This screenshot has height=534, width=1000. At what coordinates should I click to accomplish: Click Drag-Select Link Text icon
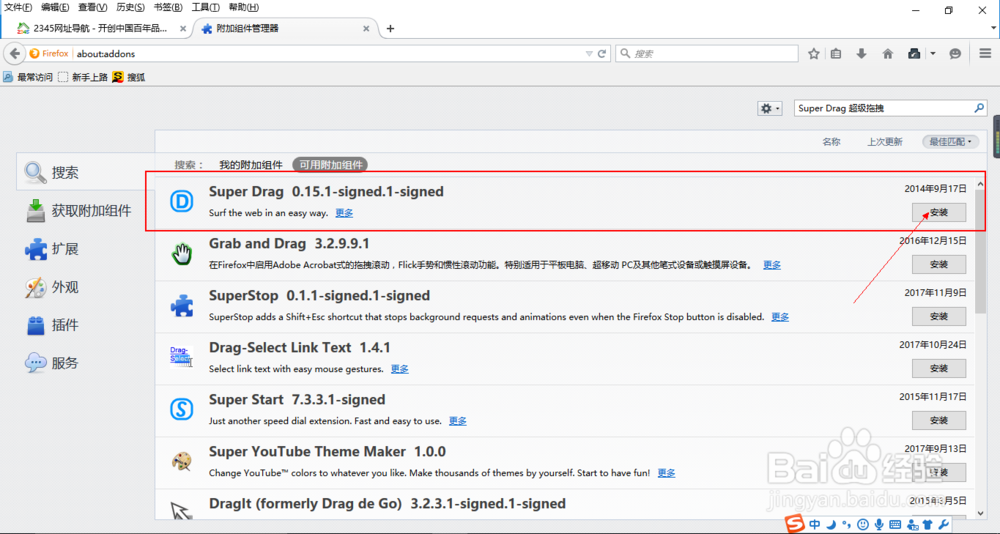(181, 358)
